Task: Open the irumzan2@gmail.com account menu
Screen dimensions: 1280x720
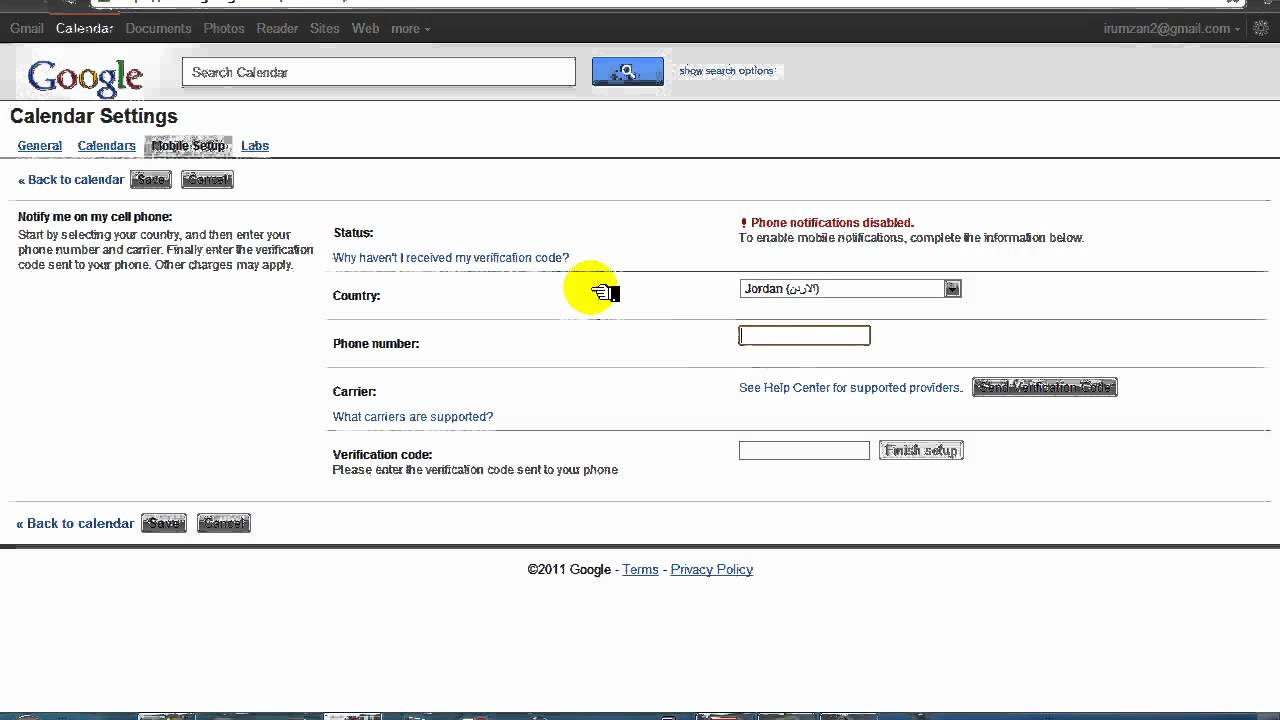Action: (x=1171, y=28)
